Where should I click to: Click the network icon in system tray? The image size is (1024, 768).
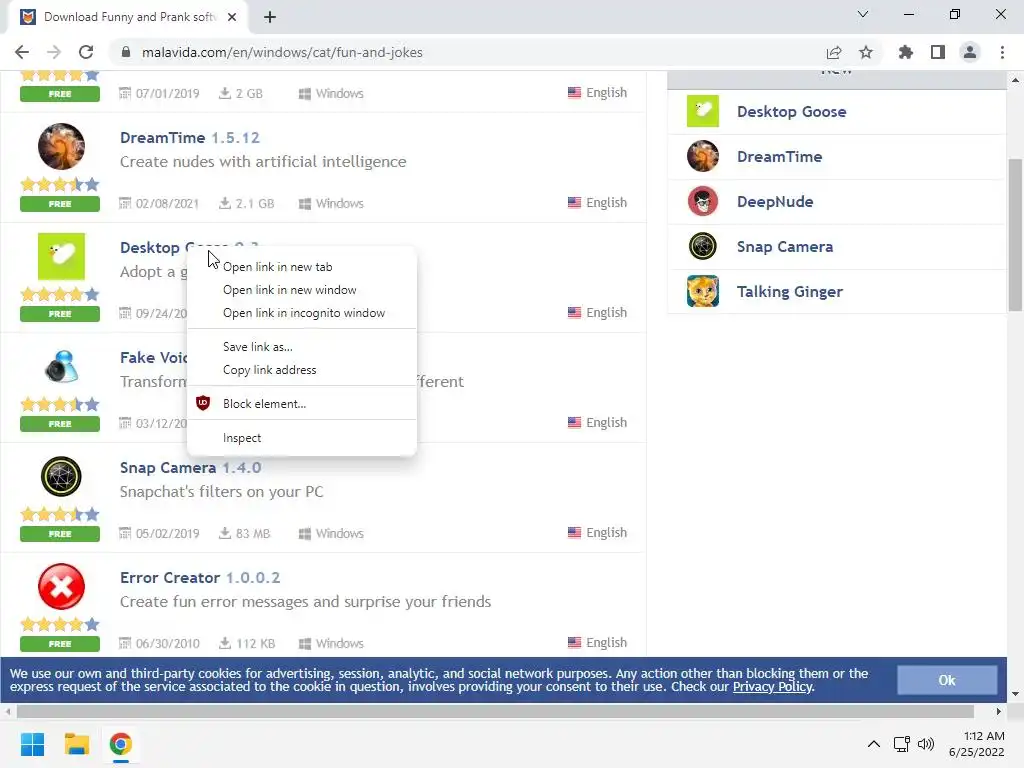pos(902,744)
